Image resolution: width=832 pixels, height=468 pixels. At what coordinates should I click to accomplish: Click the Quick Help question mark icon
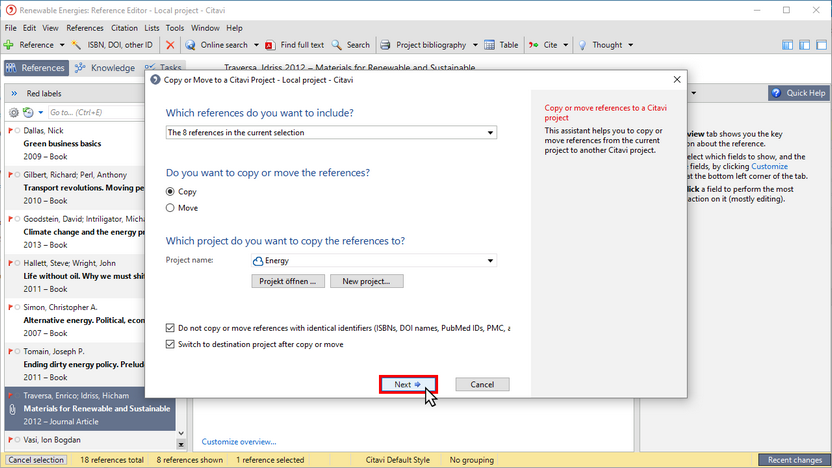click(776, 93)
